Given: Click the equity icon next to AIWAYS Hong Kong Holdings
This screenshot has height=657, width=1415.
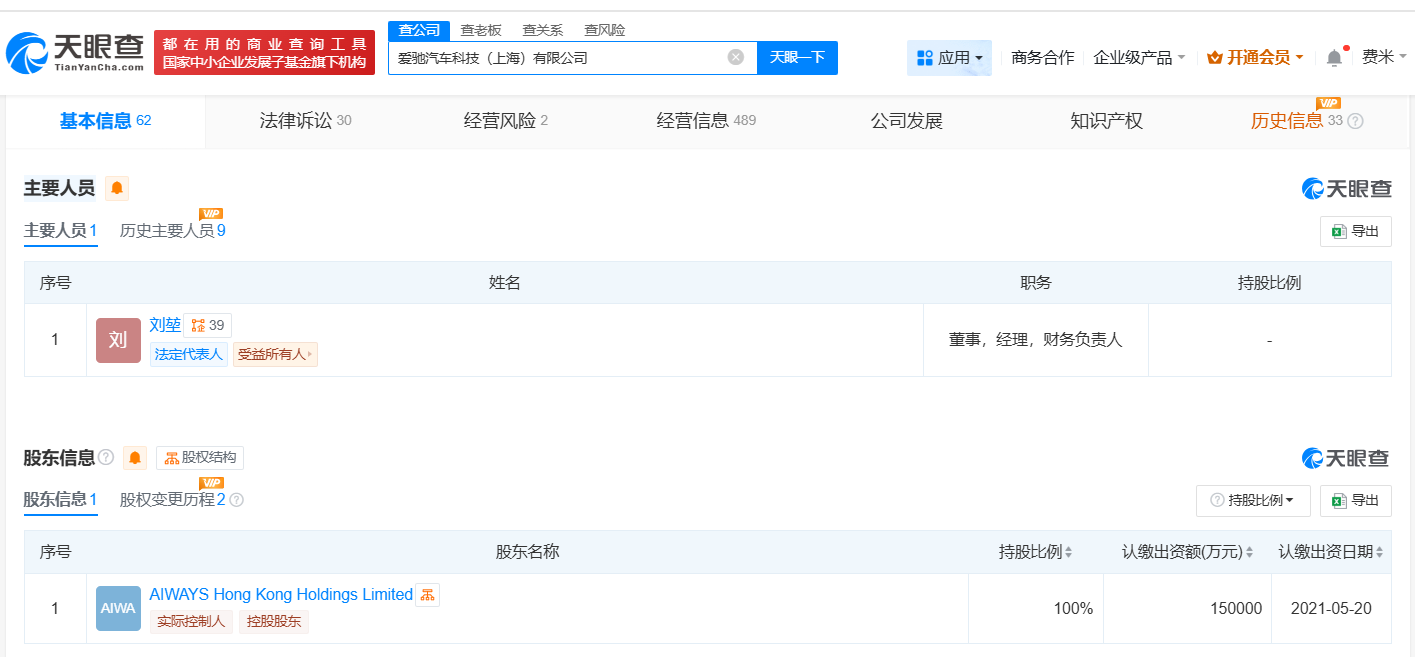Looking at the screenshot, I should 427,594.
